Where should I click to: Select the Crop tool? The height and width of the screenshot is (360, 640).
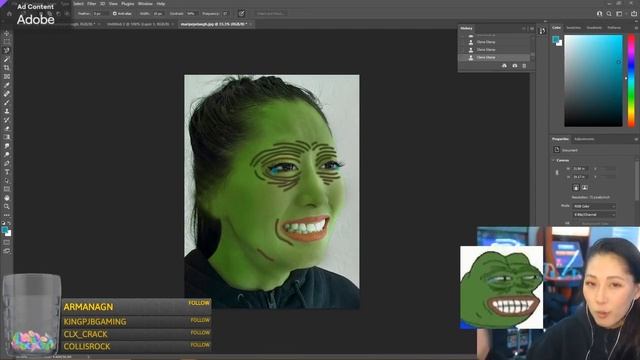pos(7,68)
